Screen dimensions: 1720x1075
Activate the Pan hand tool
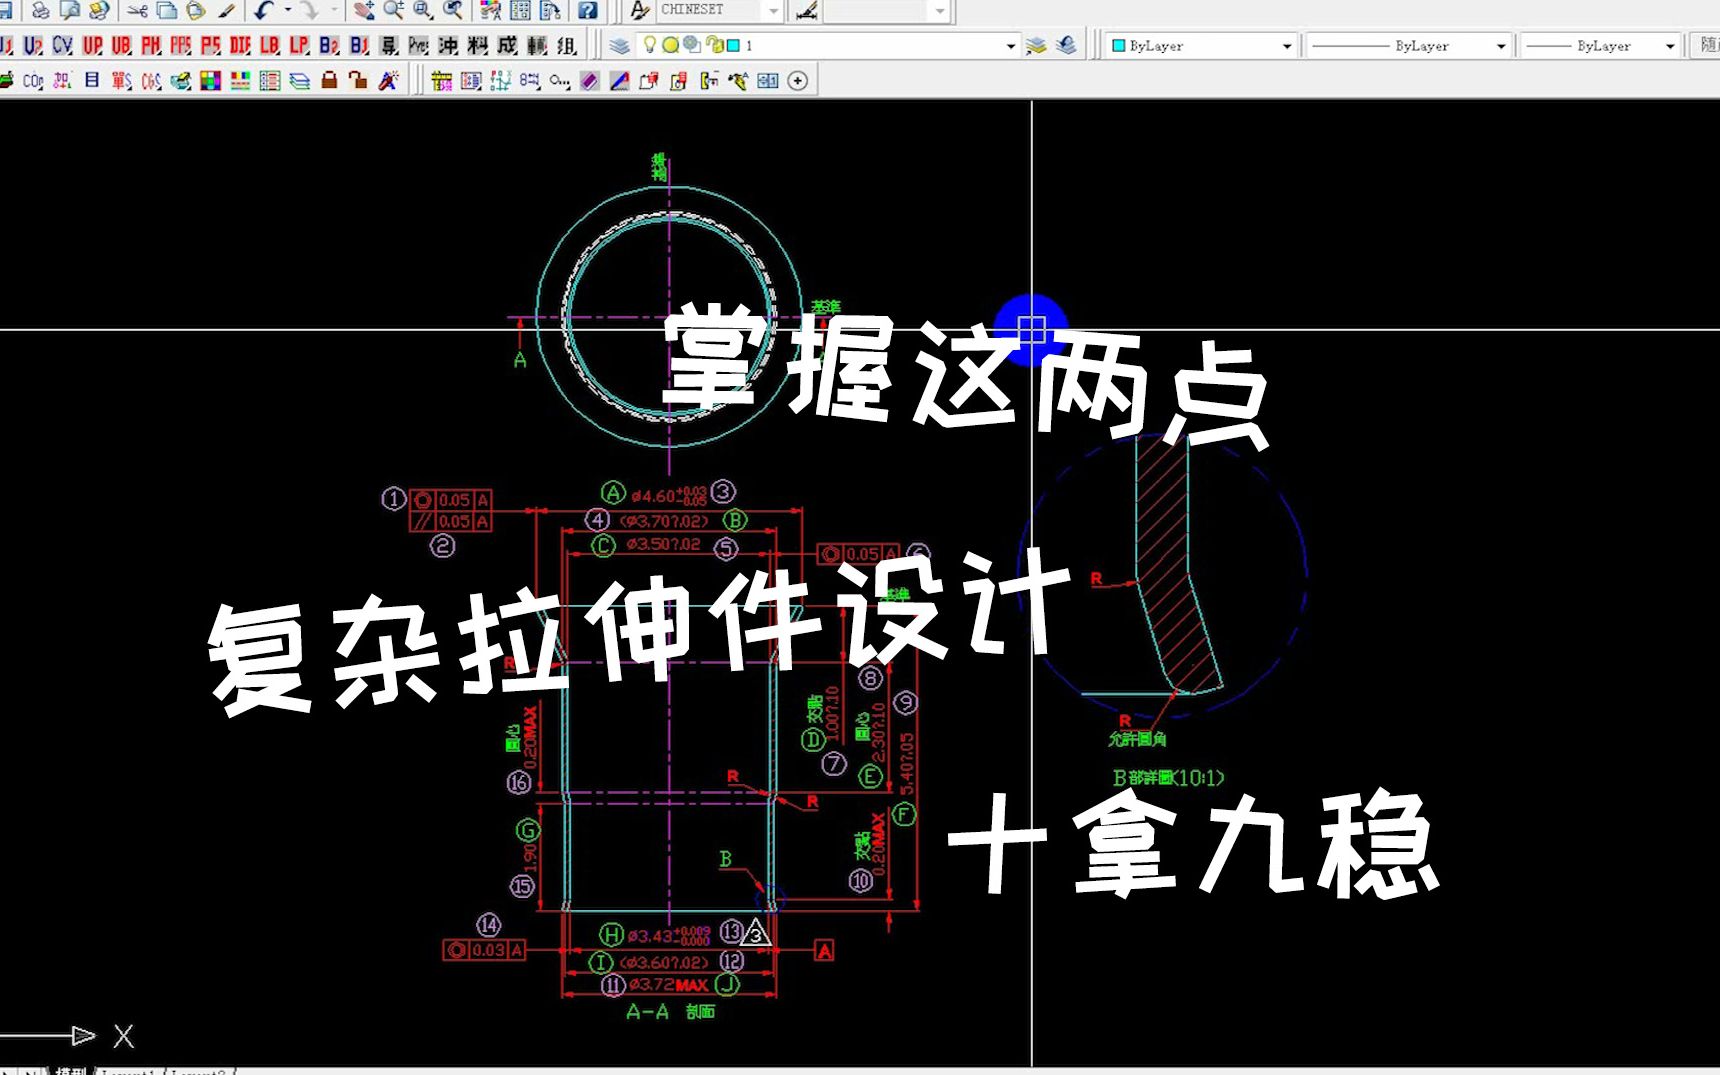[364, 11]
